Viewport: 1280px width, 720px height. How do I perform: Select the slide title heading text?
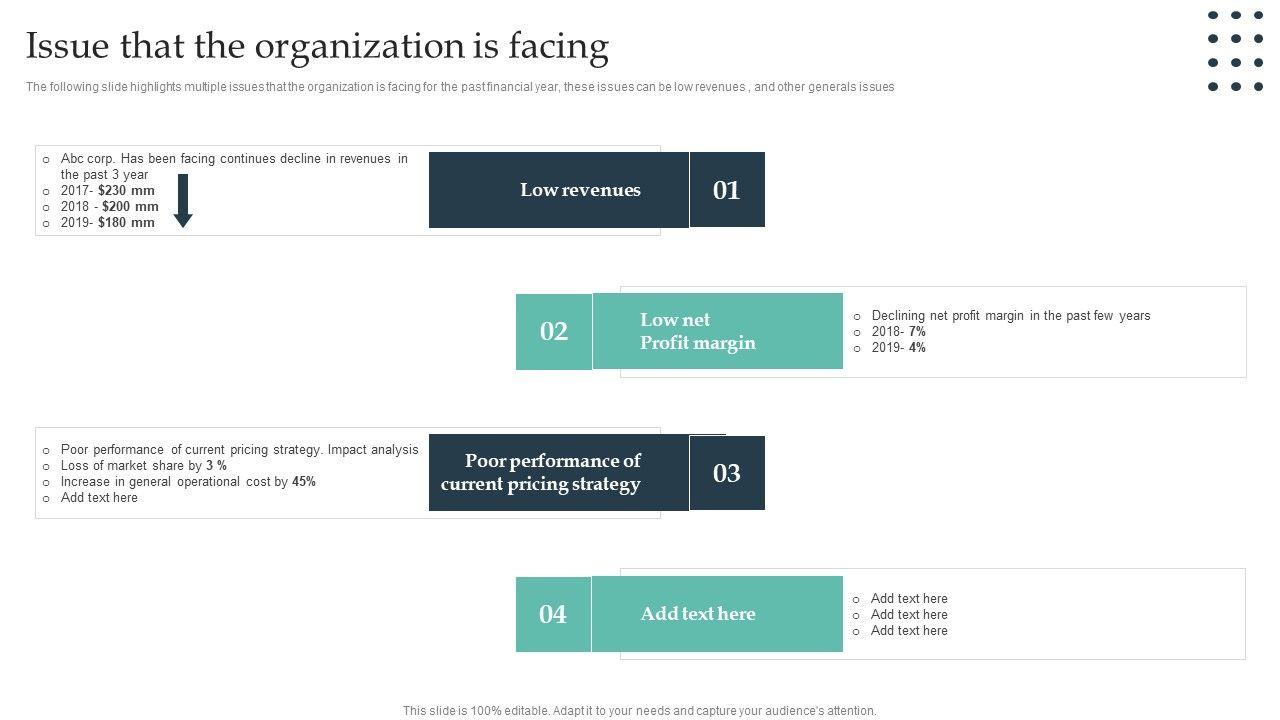pos(317,47)
